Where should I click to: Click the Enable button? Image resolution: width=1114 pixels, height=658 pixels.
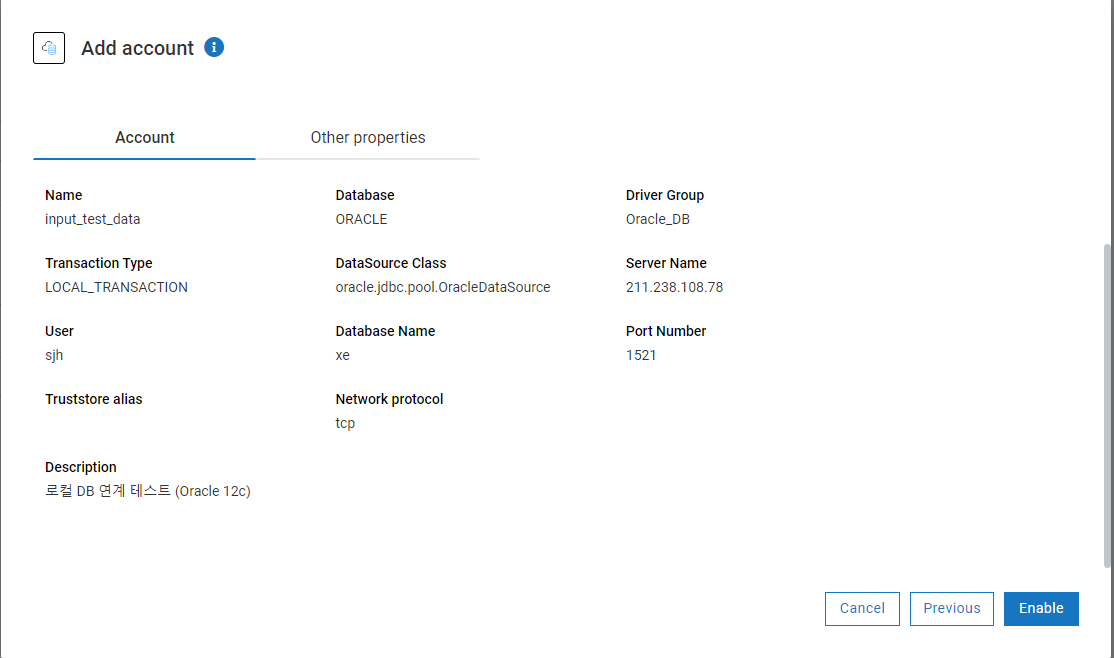pyautogui.click(x=1040, y=608)
